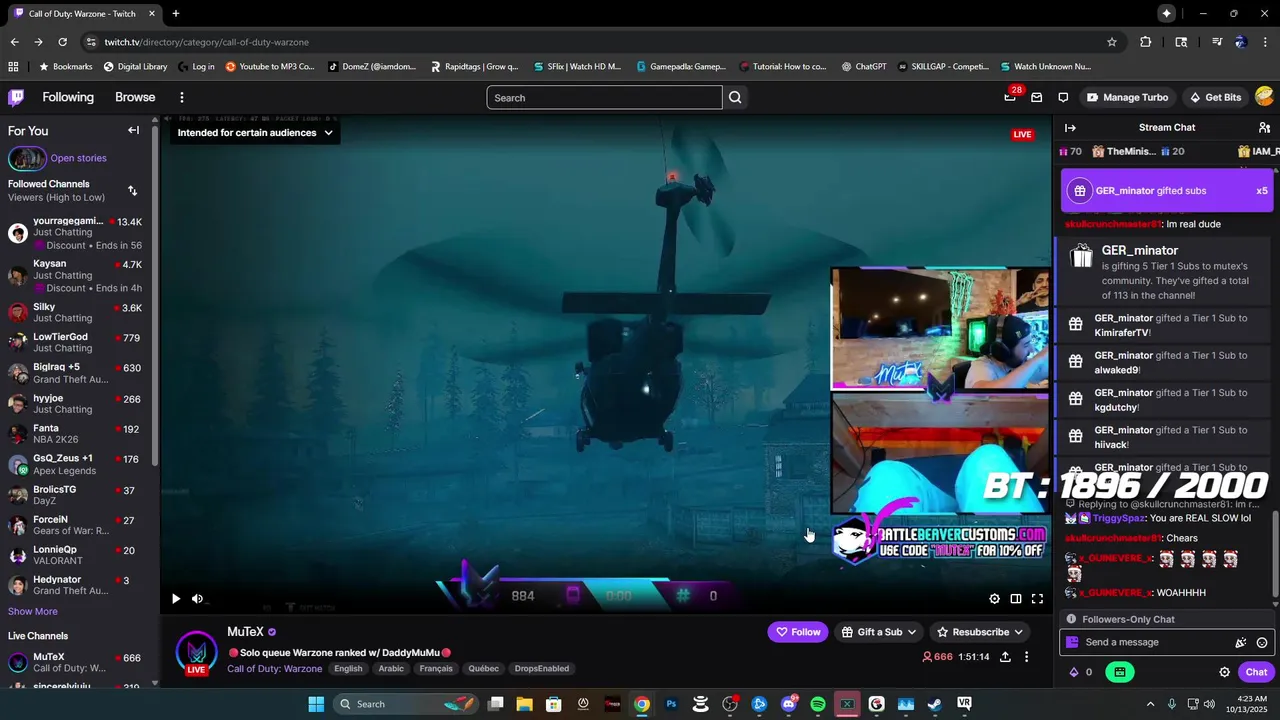Open the yourragegami channel in sidebar
1280x720 pixels.
[x=76, y=233]
